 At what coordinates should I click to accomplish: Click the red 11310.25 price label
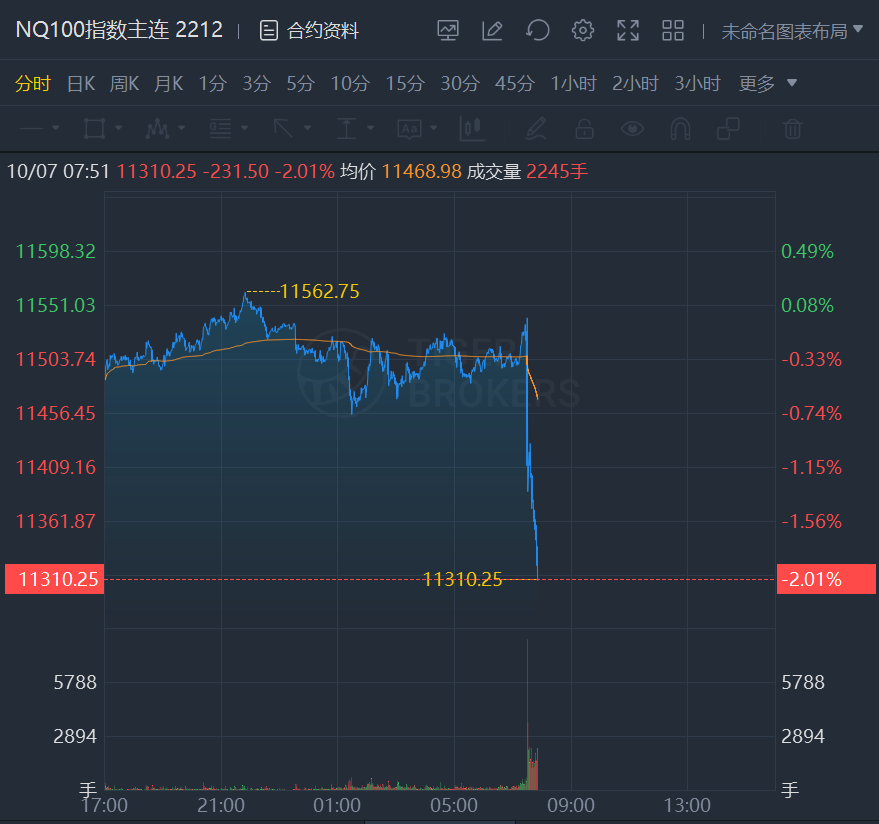pos(54,579)
